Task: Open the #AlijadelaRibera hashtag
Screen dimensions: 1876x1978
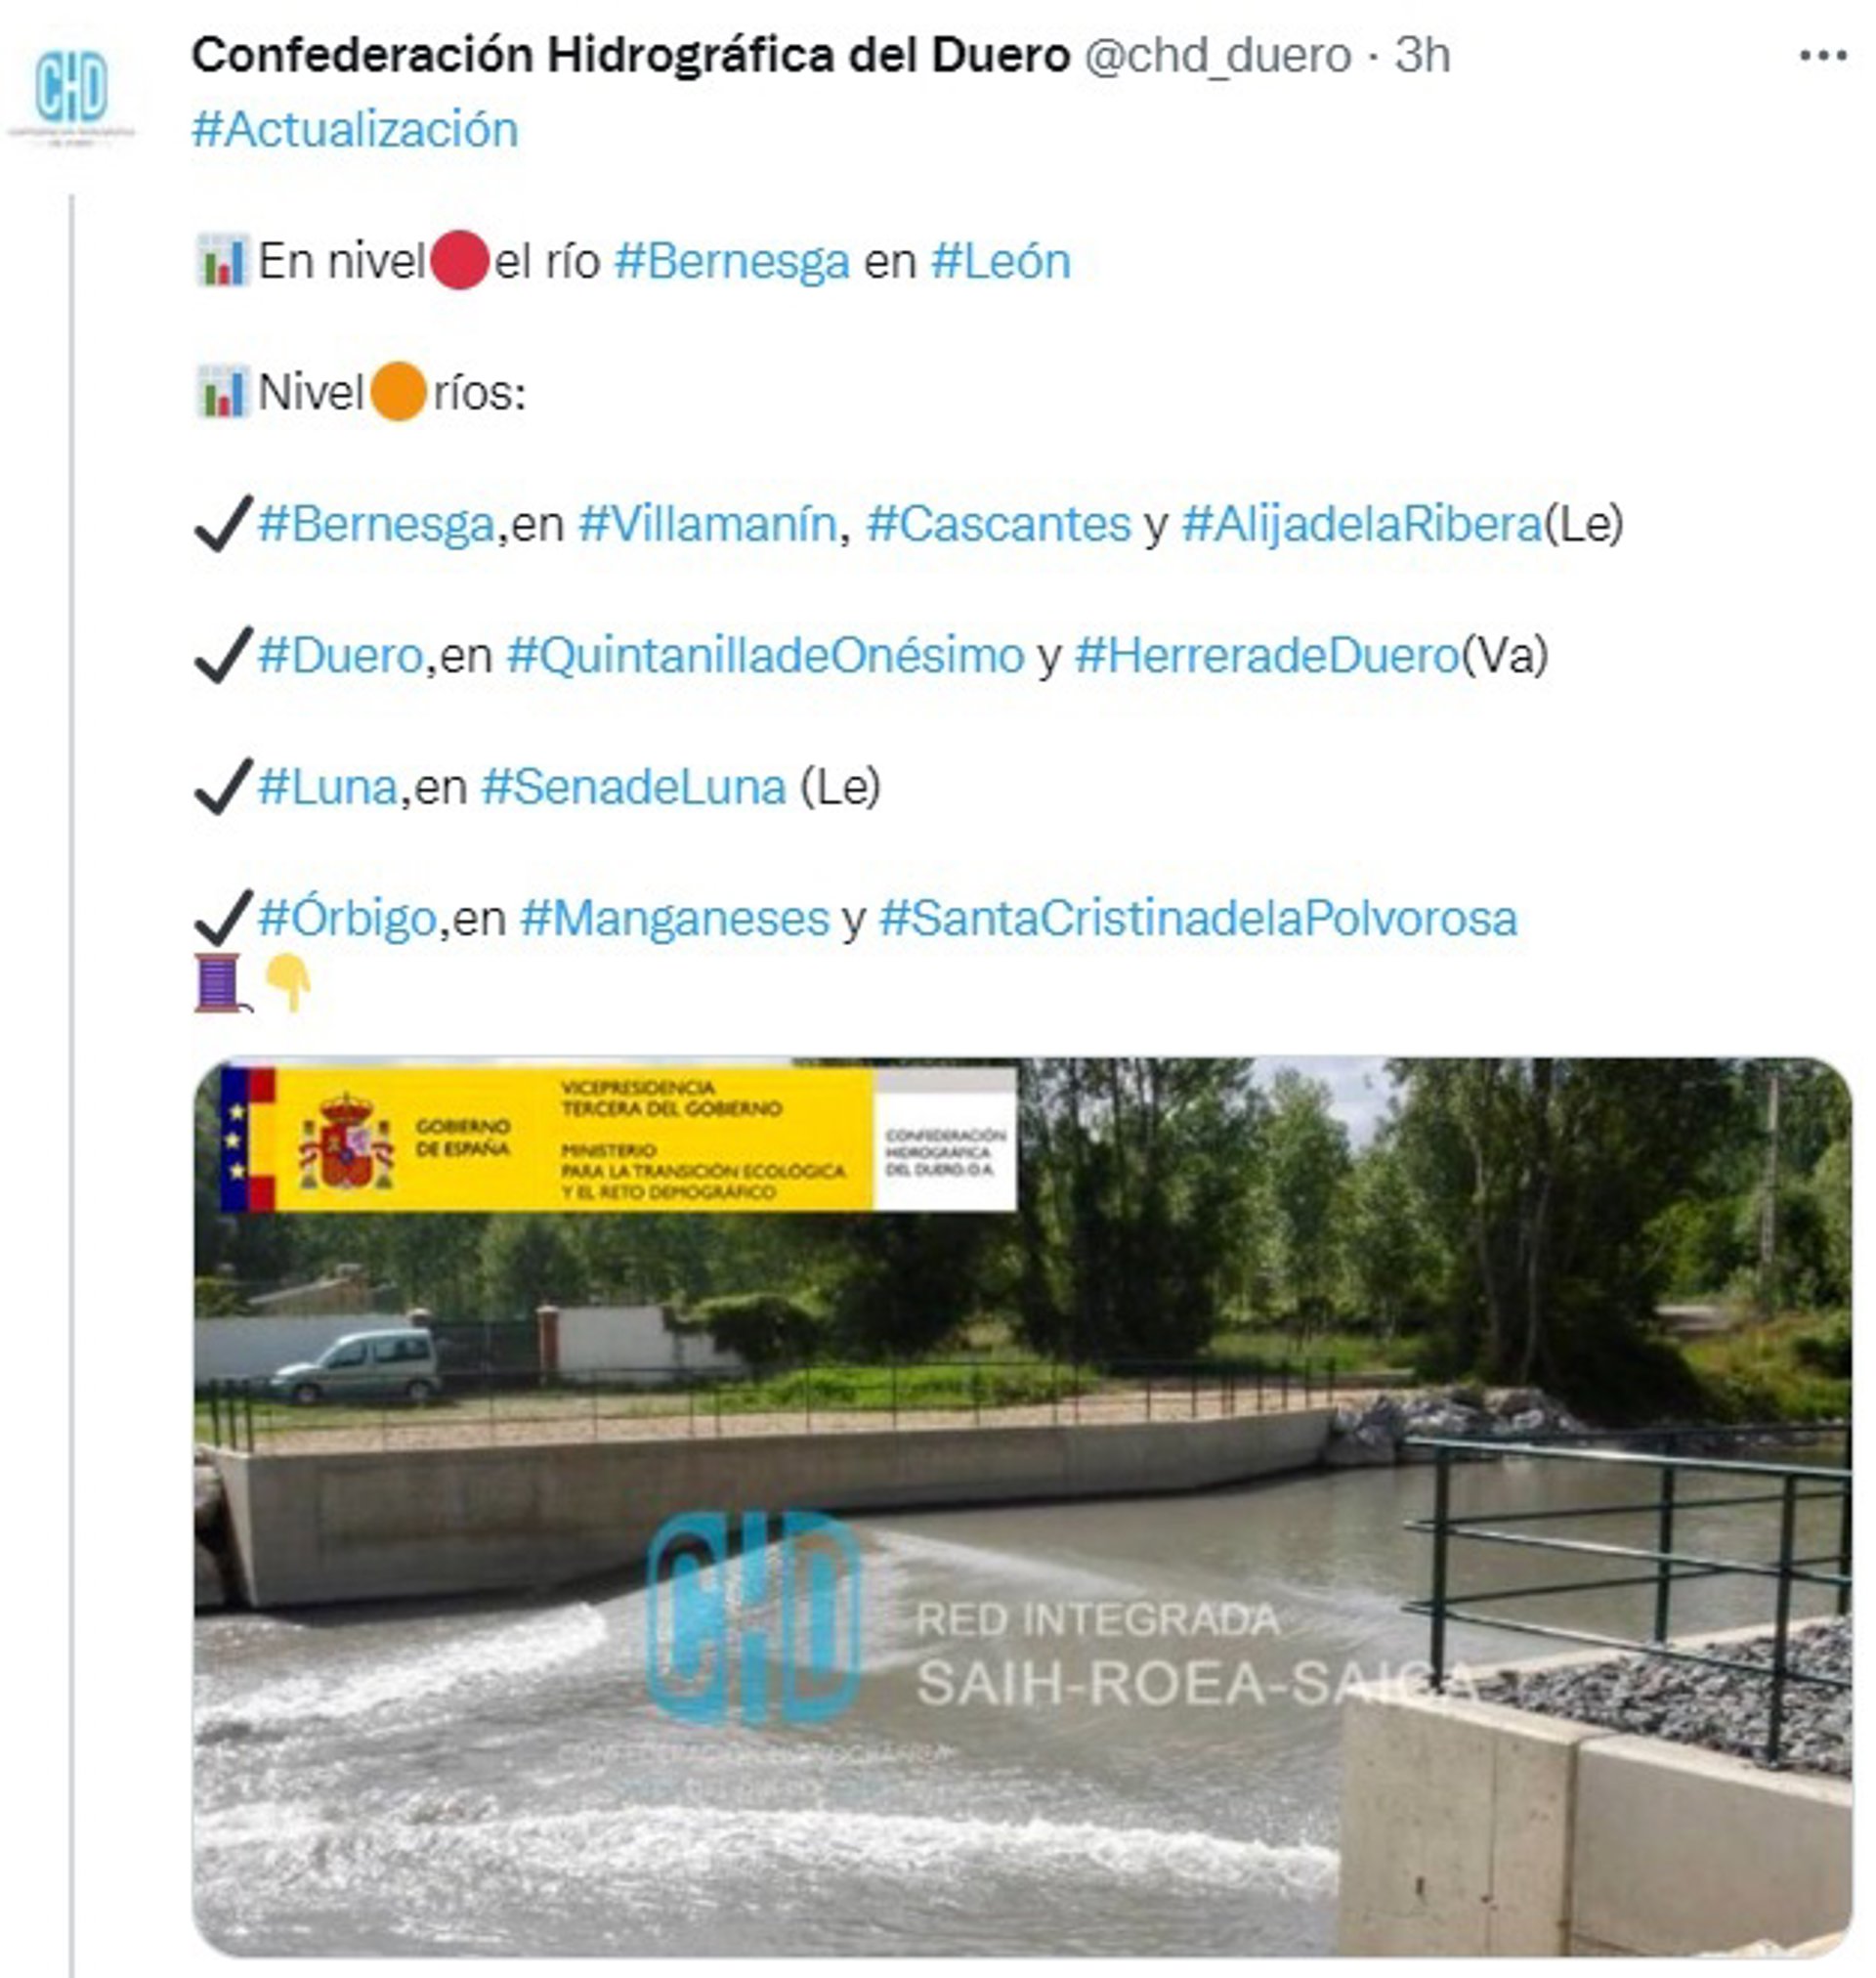Action: (1362, 524)
